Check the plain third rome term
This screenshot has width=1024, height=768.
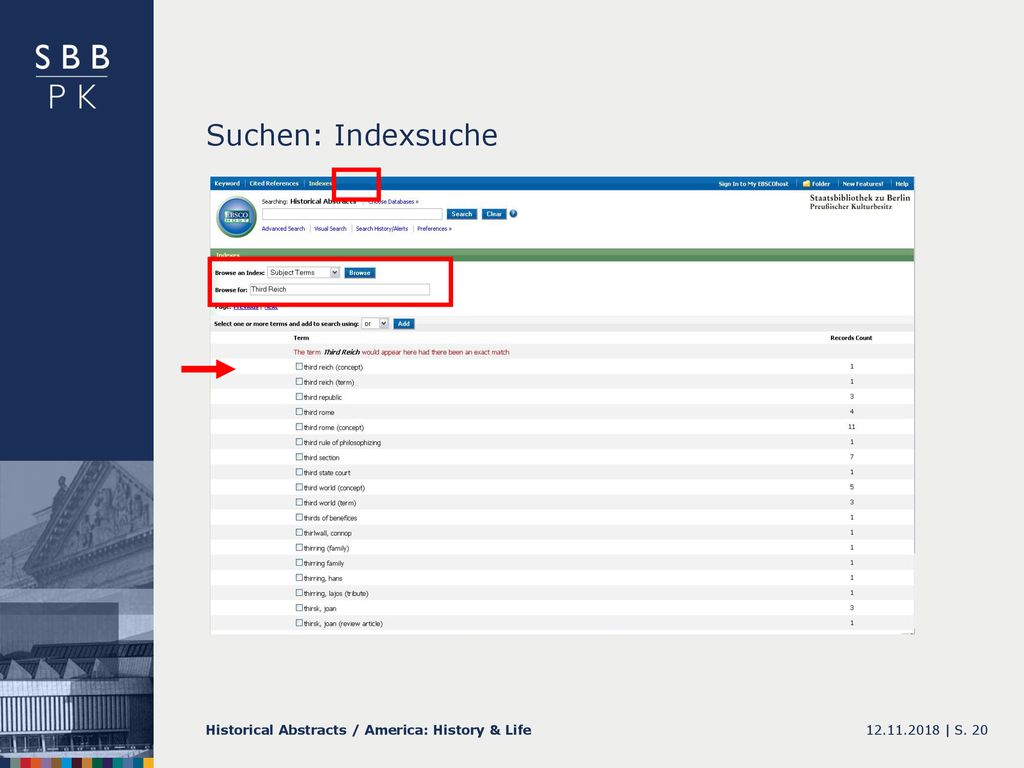299,411
